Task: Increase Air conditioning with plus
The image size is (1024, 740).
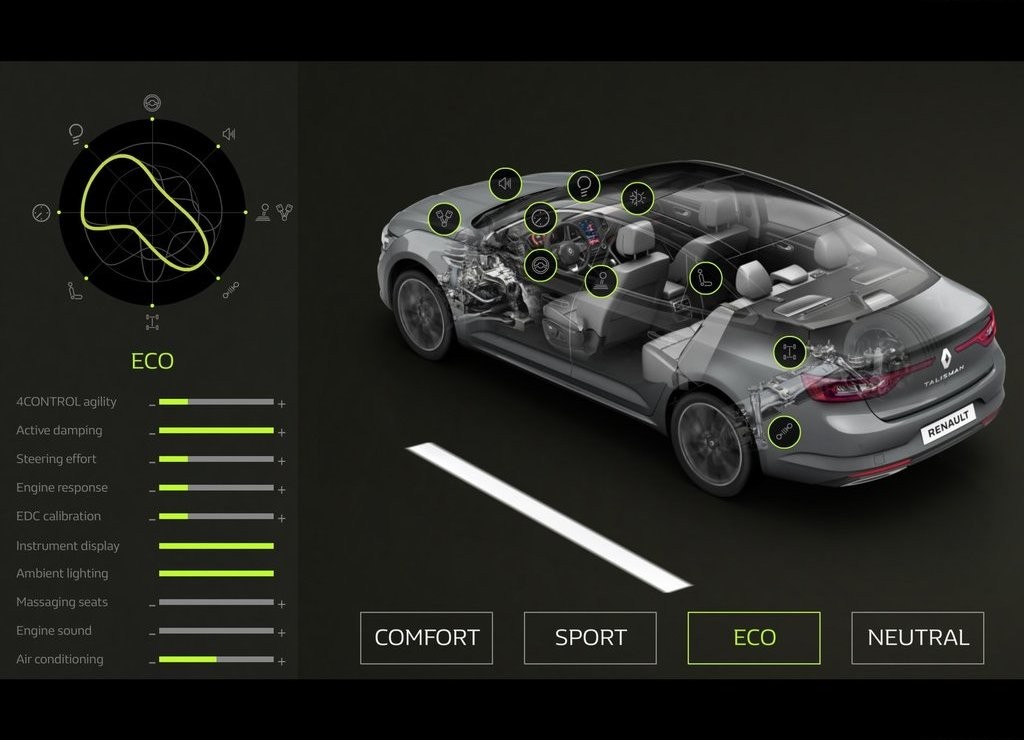Action: (x=281, y=662)
